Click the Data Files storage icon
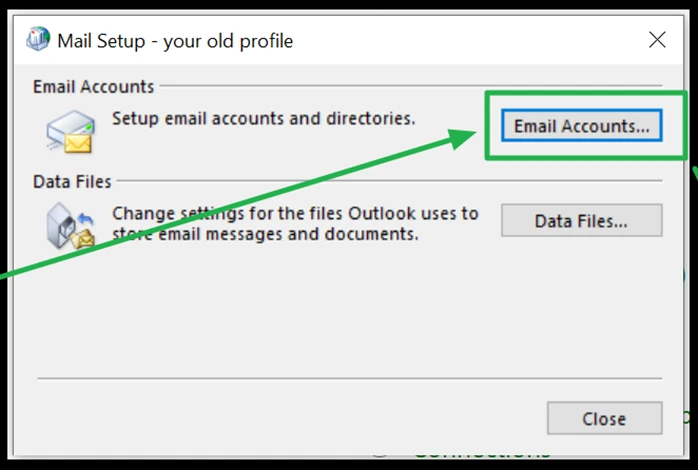Viewport: 698px width, 470px height. tap(70, 224)
